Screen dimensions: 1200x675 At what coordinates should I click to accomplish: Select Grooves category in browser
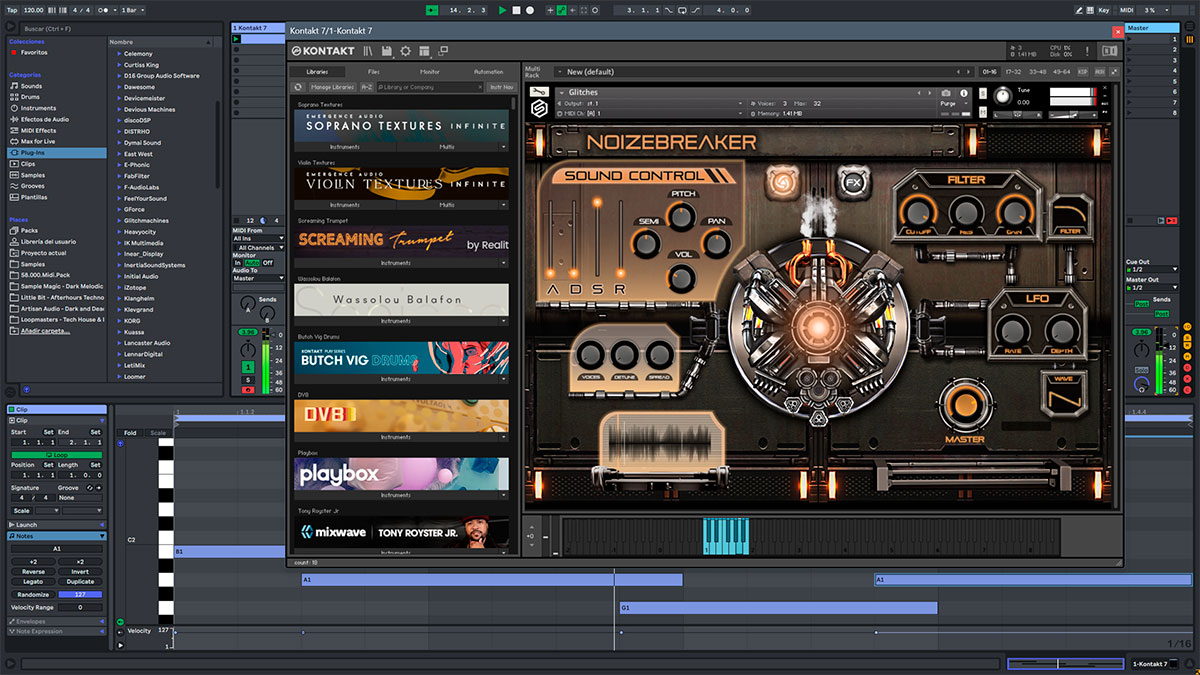tap(33, 186)
